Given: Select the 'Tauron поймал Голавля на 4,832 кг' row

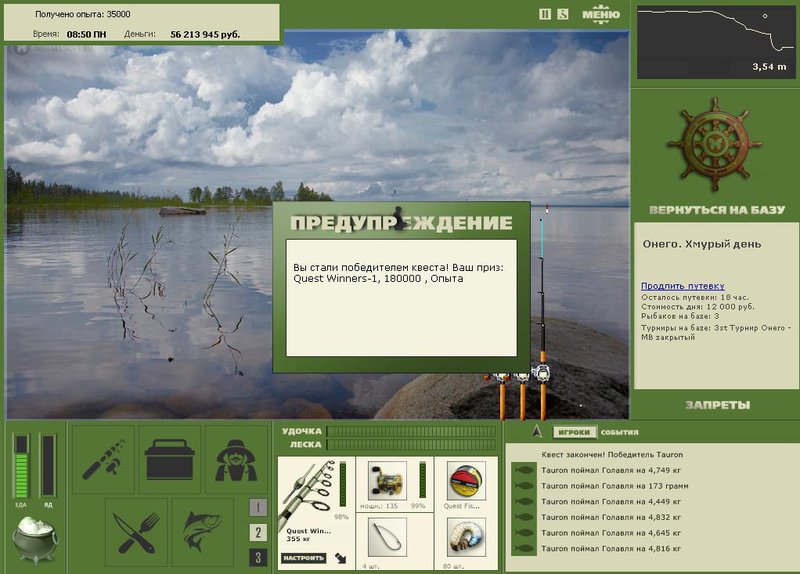Looking at the screenshot, I should tap(611, 517).
